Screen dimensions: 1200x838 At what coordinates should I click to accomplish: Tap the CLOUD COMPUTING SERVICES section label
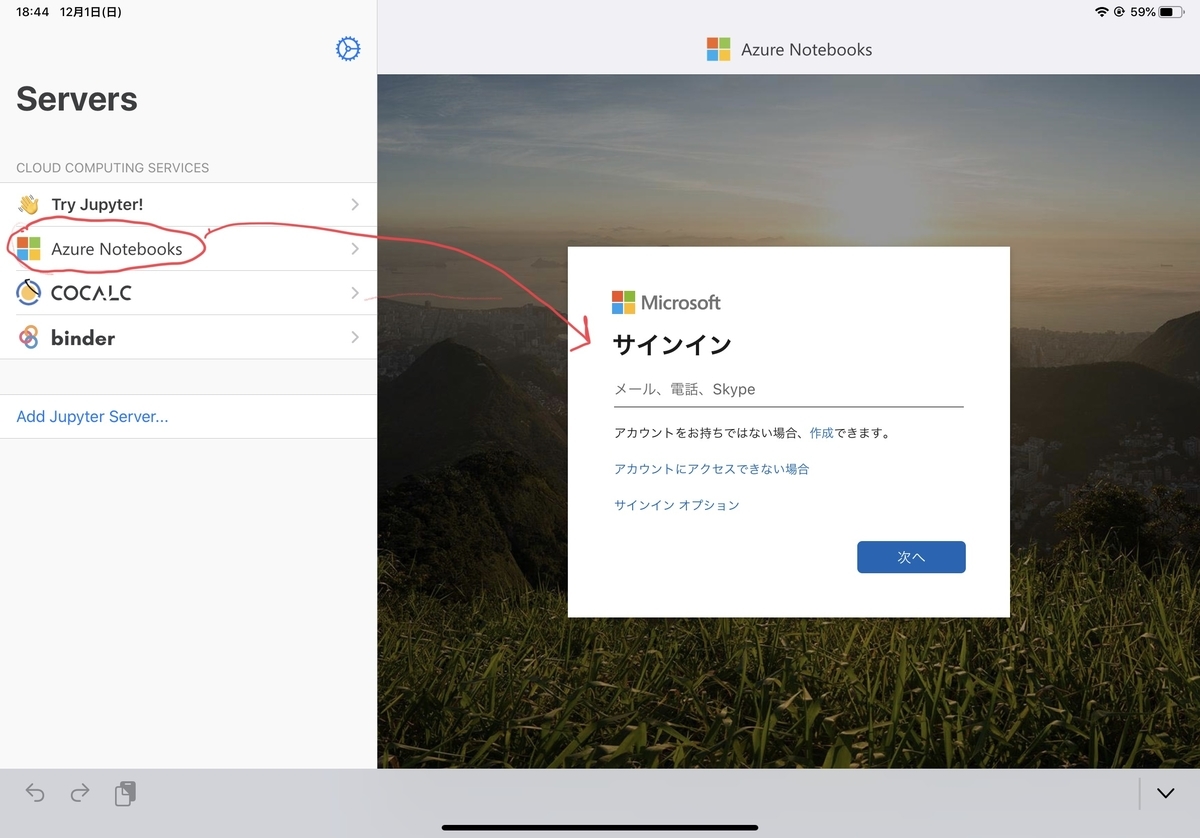point(113,167)
